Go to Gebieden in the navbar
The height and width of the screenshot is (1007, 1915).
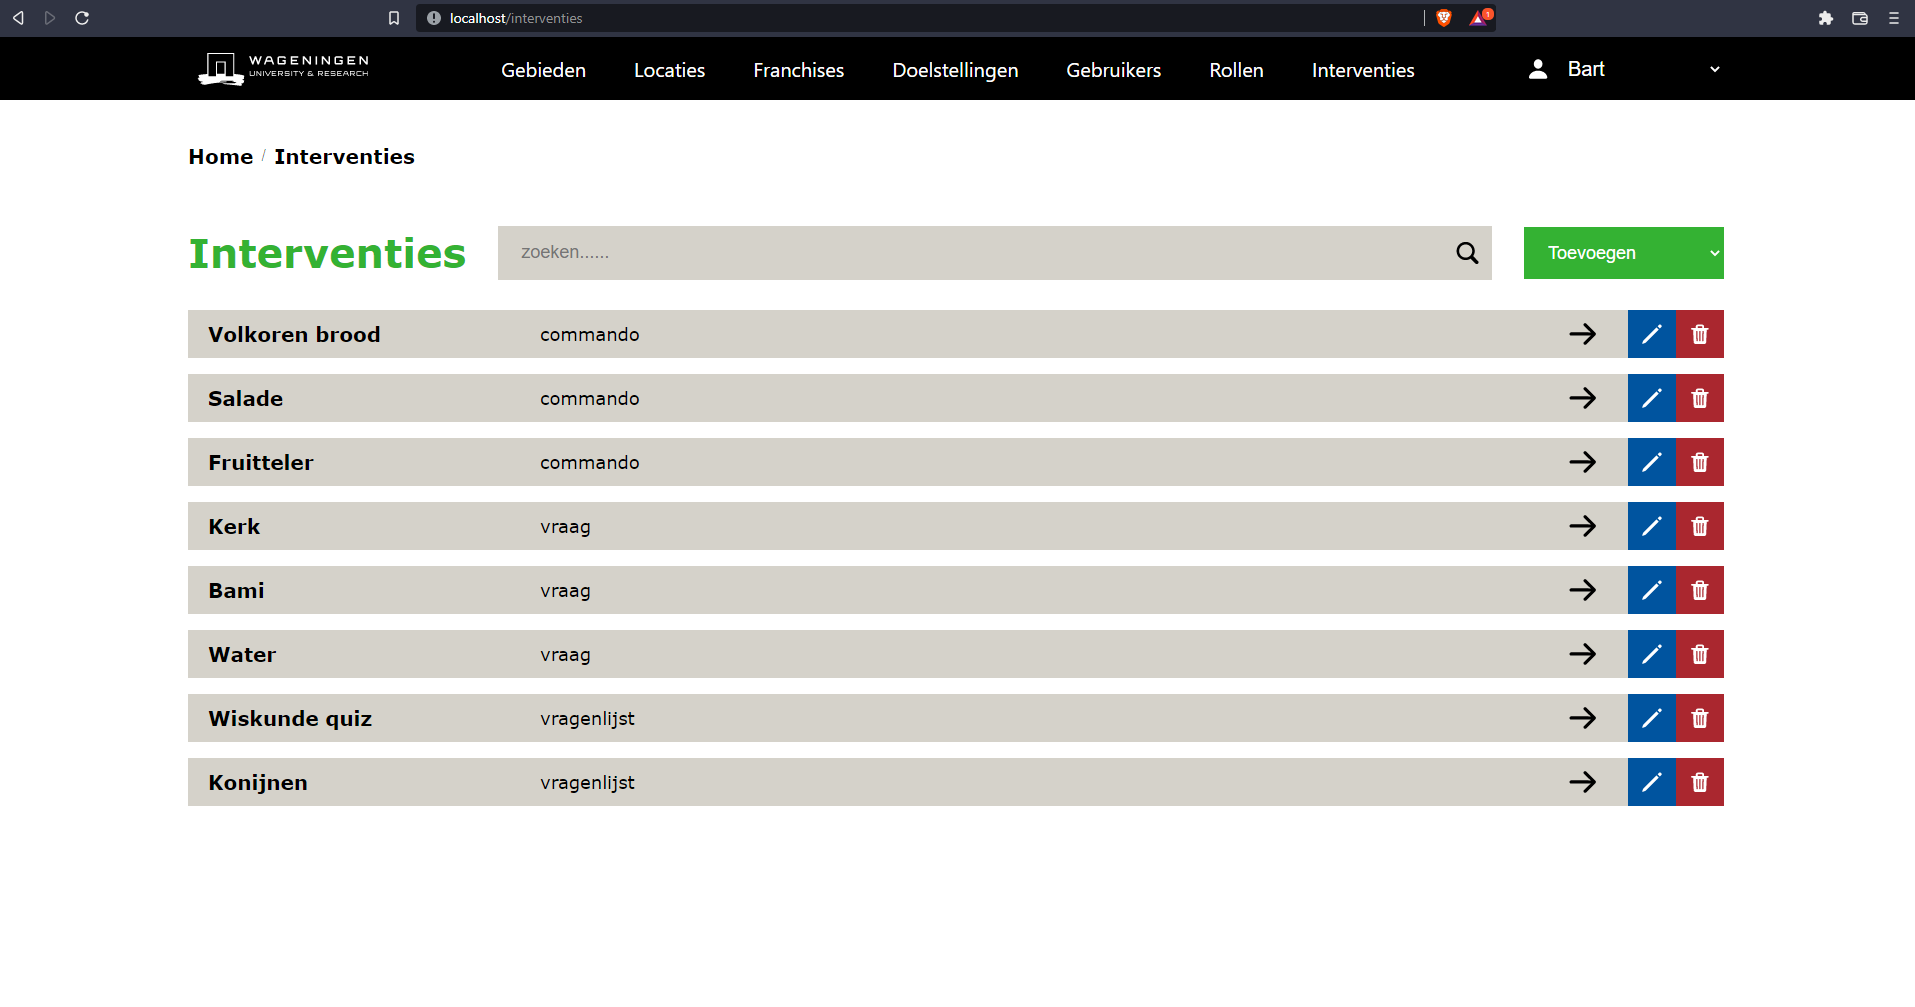click(x=543, y=70)
